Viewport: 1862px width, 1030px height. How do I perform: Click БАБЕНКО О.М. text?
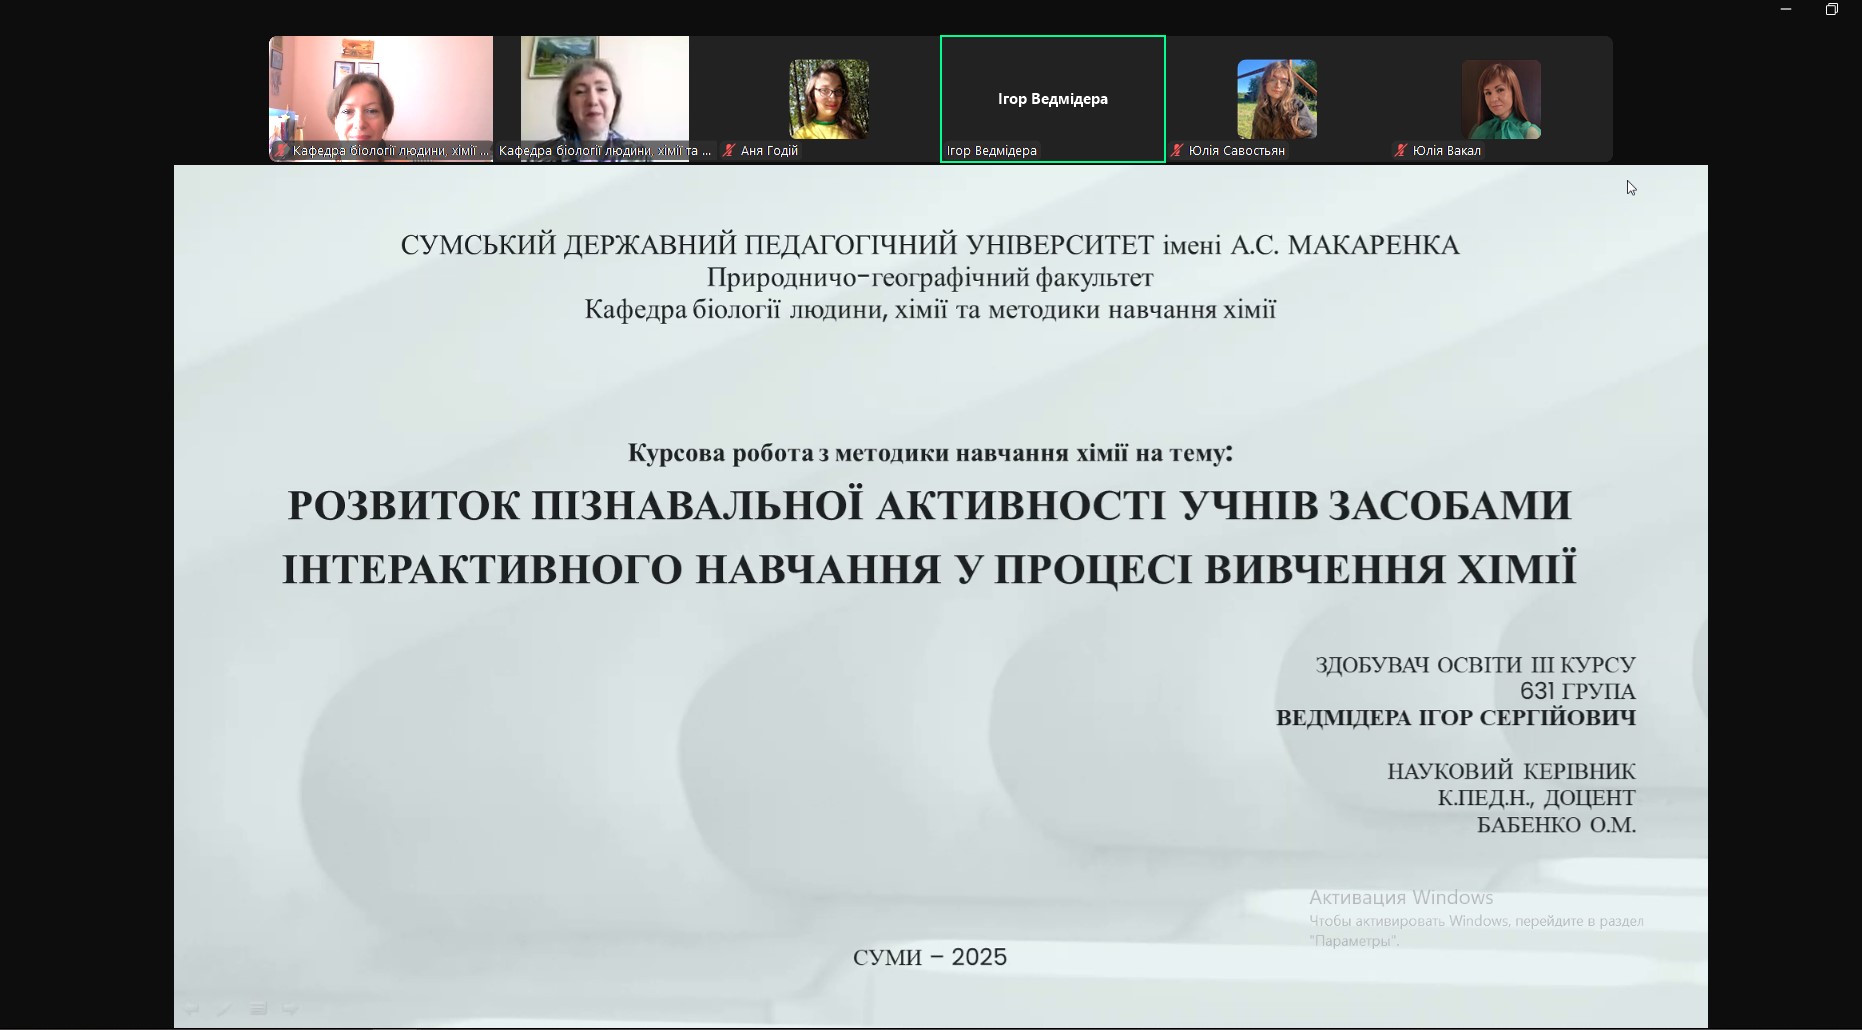point(1557,825)
